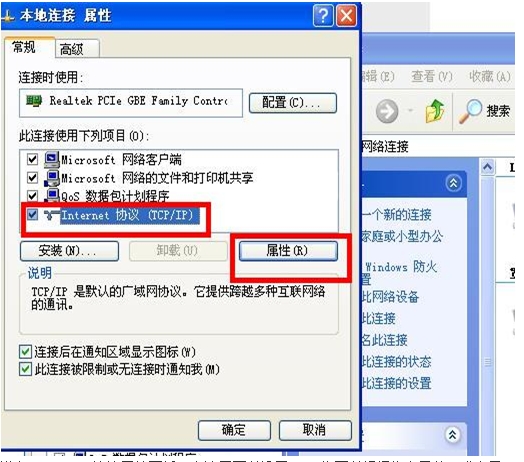Click the 配置(C)... button

293,103
